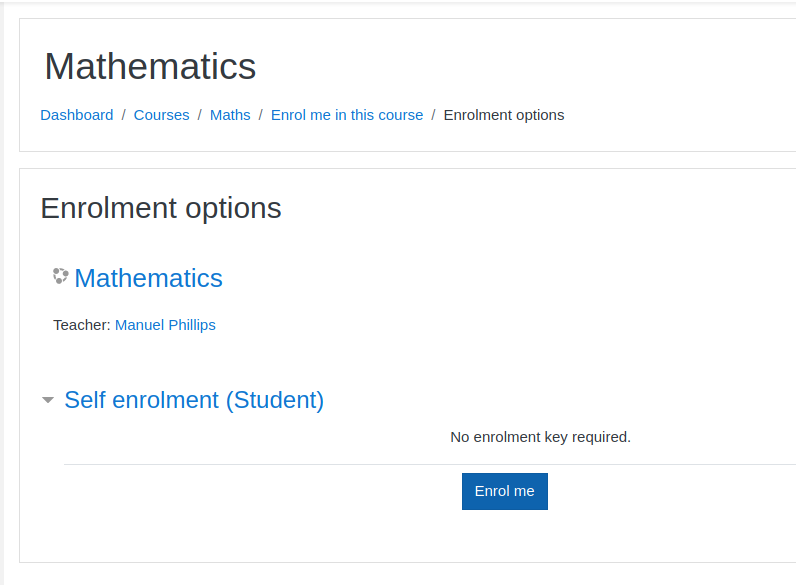Open the Maths category breadcrumb

pyautogui.click(x=230, y=115)
